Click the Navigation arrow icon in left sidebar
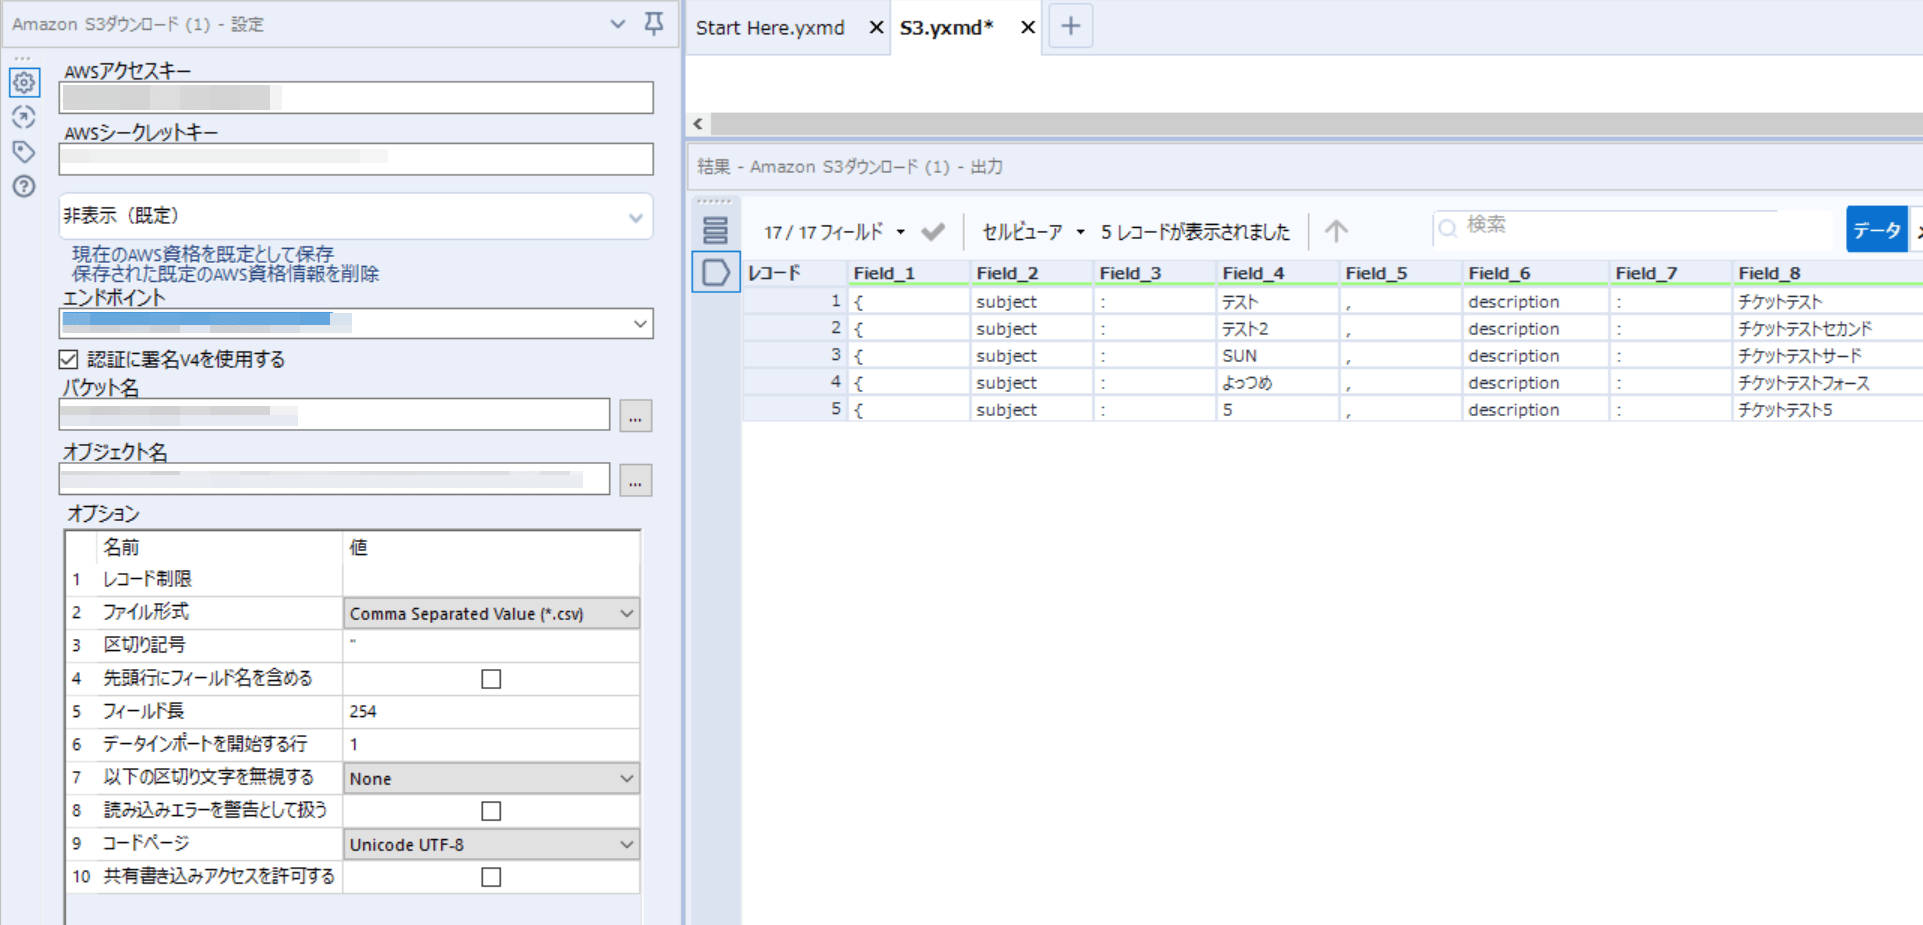 tap(24, 117)
